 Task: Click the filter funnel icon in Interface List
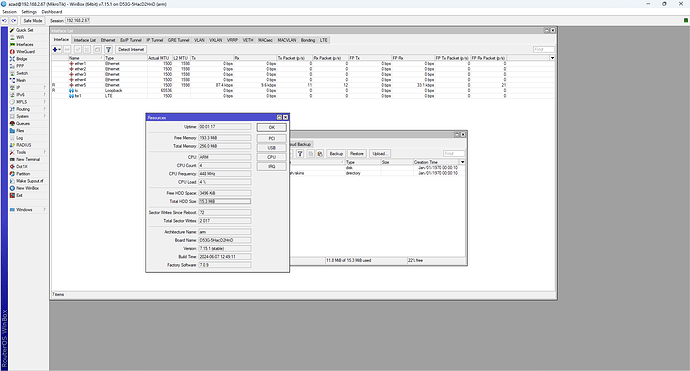pyautogui.click(x=108, y=49)
